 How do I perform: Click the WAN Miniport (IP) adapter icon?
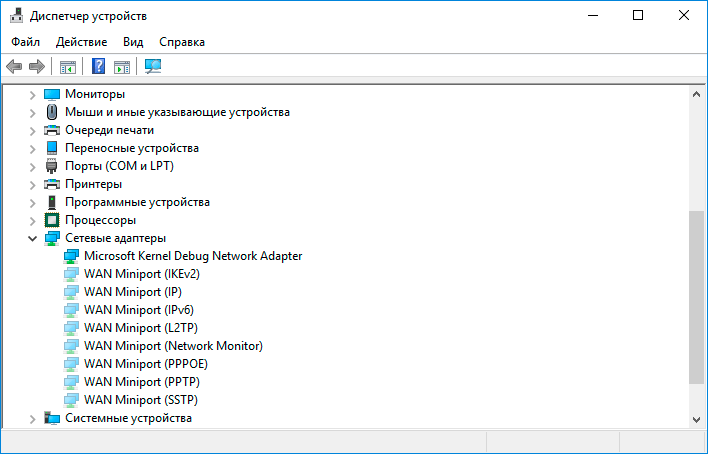pyautogui.click(x=71, y=292)
